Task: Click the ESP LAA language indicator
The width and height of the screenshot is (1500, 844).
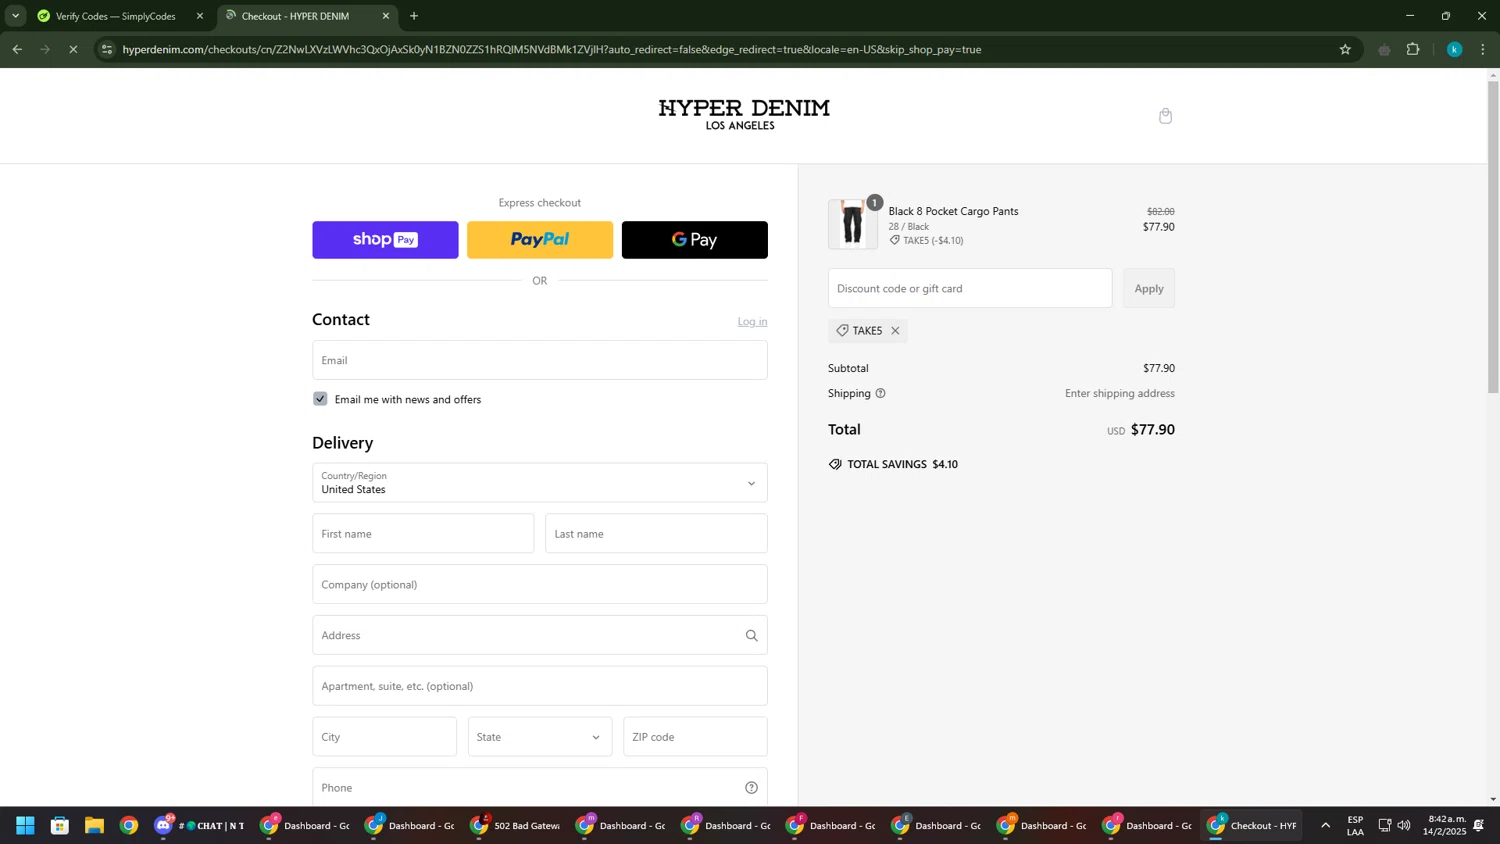Action: tap(1355, 825)
